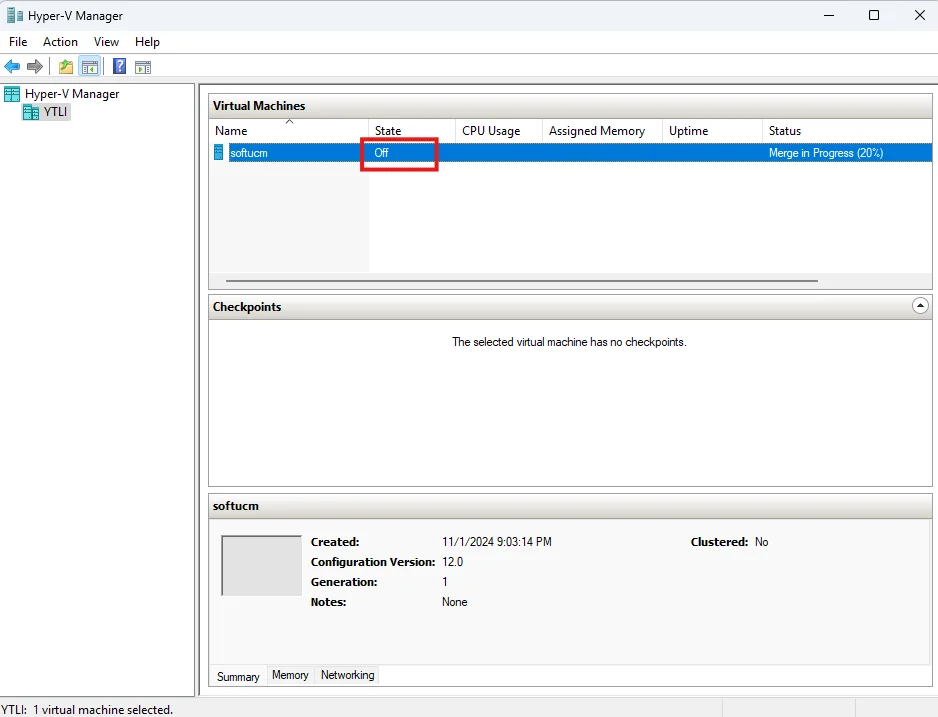Screen dimensions: 938x717
Task: Click the gray Forward arrow in toolbar
Action: tap(35, 66)
